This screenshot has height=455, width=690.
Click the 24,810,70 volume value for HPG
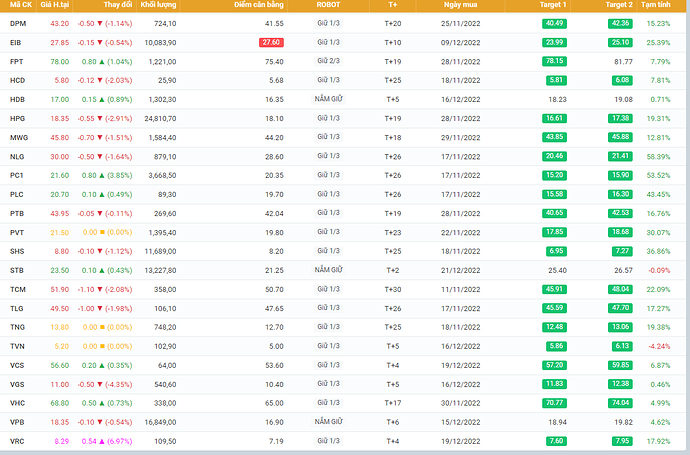pyautogui.click(x=160, y=118)
